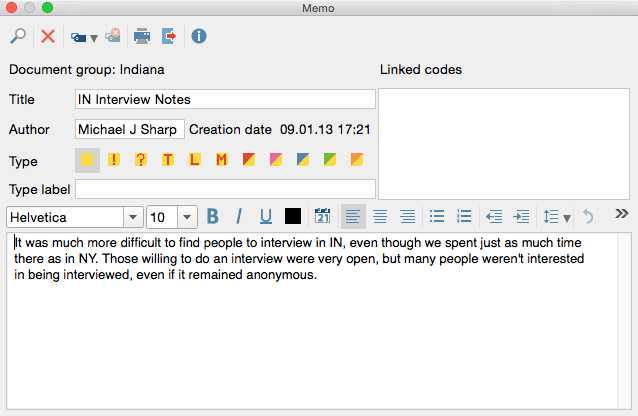Click the Type label input field
This screenshot has width=638, height=416.
click(225, 189)
